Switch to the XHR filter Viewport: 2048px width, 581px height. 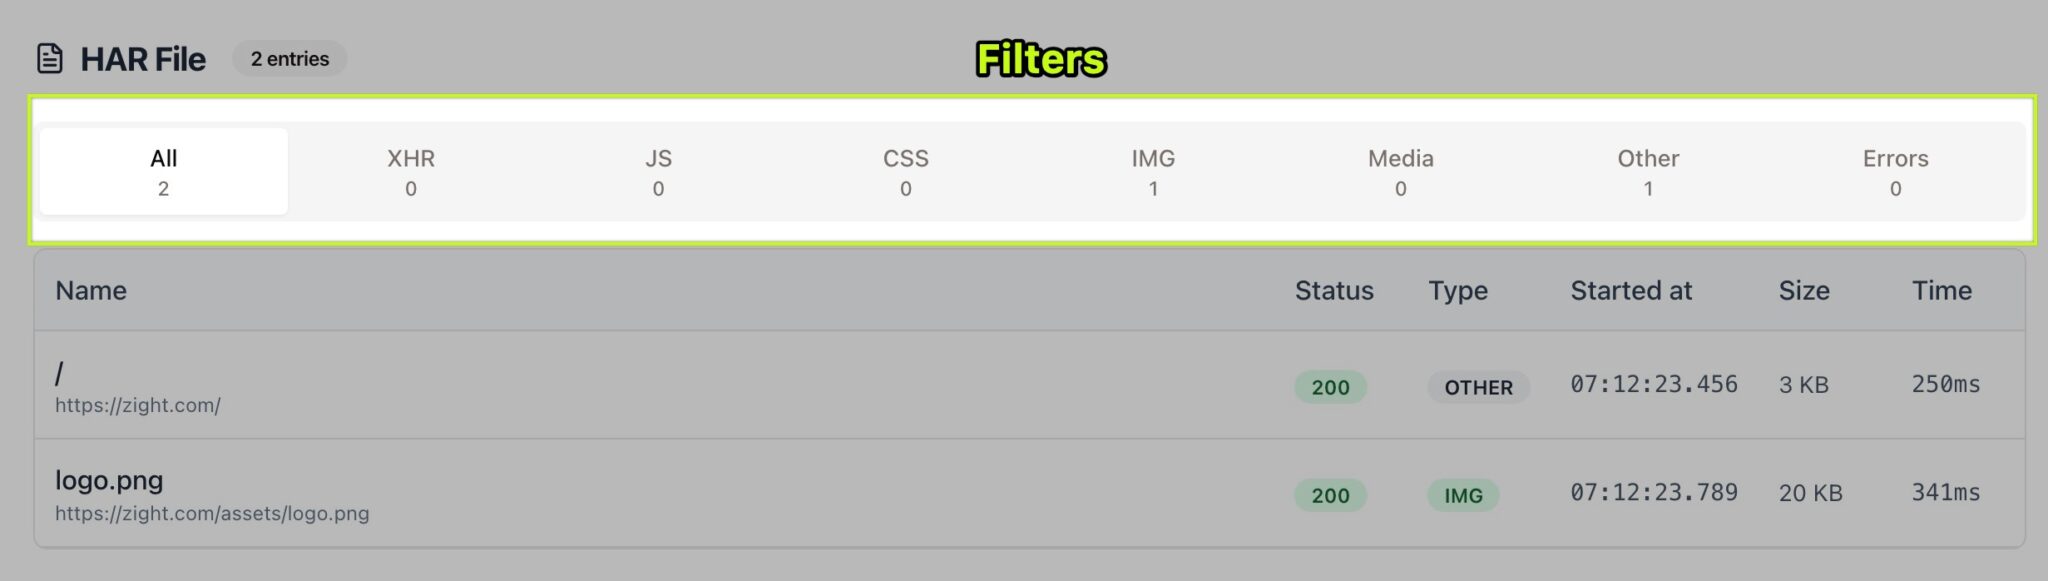[x=410, y=170]
